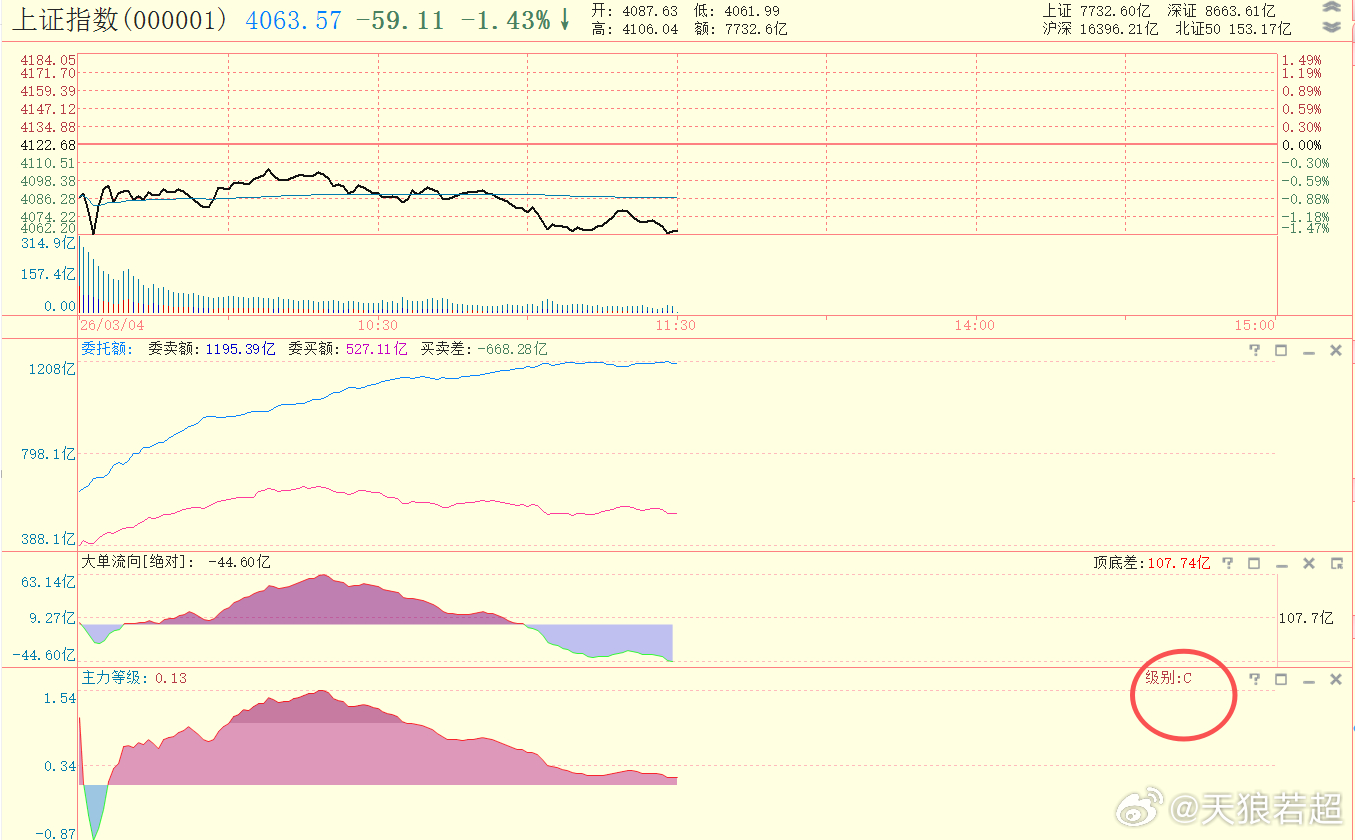
Task: Open help for the 大单流向 panel
Action: [x=1228, y=564]
